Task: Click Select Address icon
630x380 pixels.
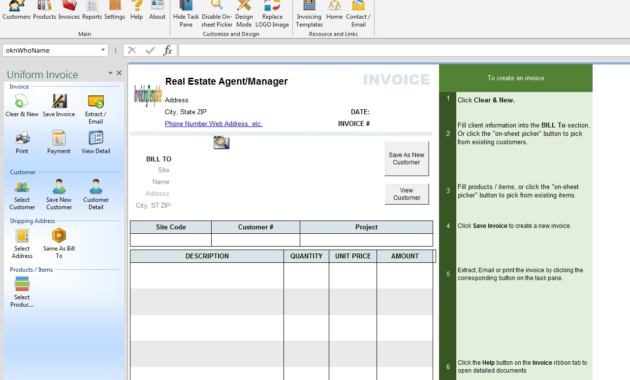Action: pos(22,243)
